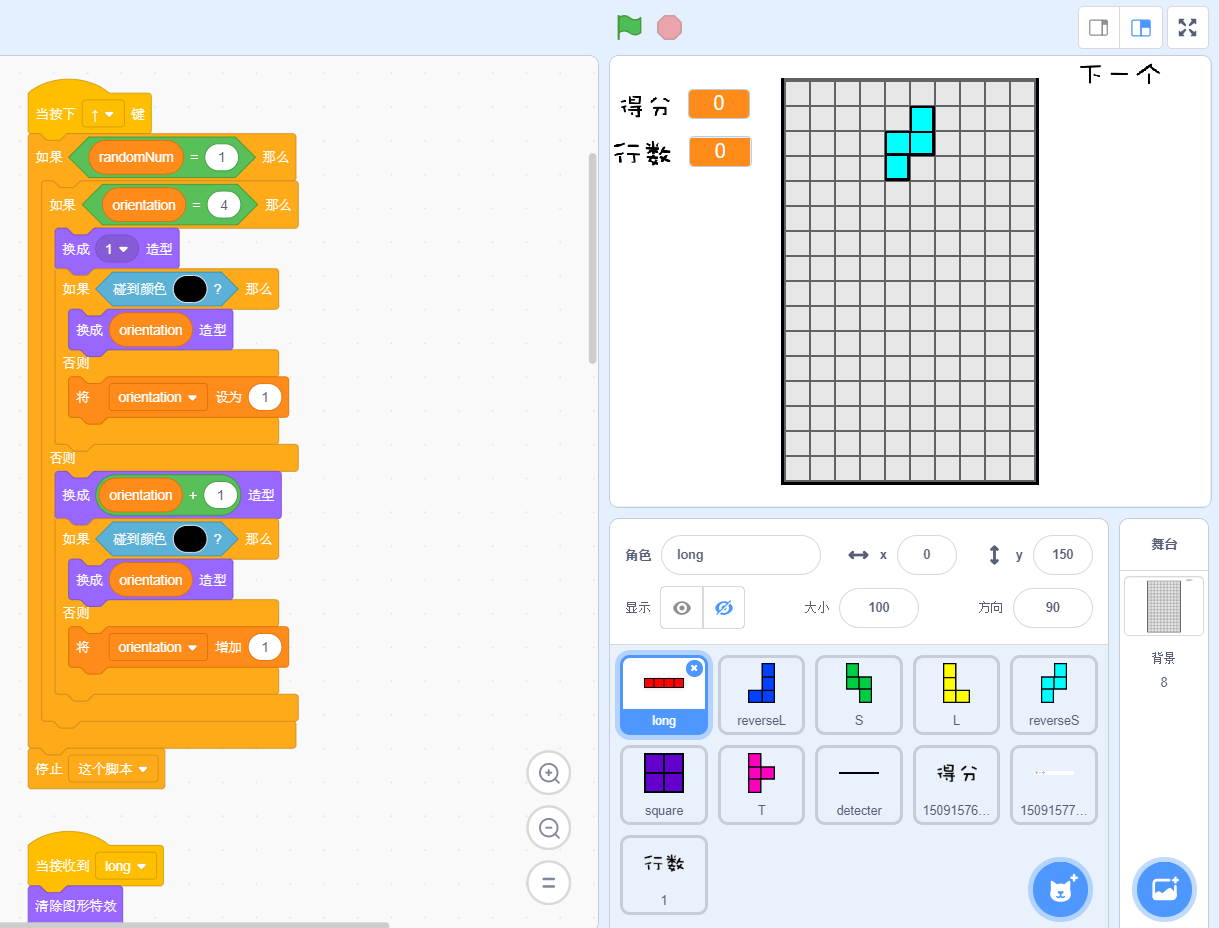
Task: Switch to small stage layout
Action: click(x=1098, y=27)
